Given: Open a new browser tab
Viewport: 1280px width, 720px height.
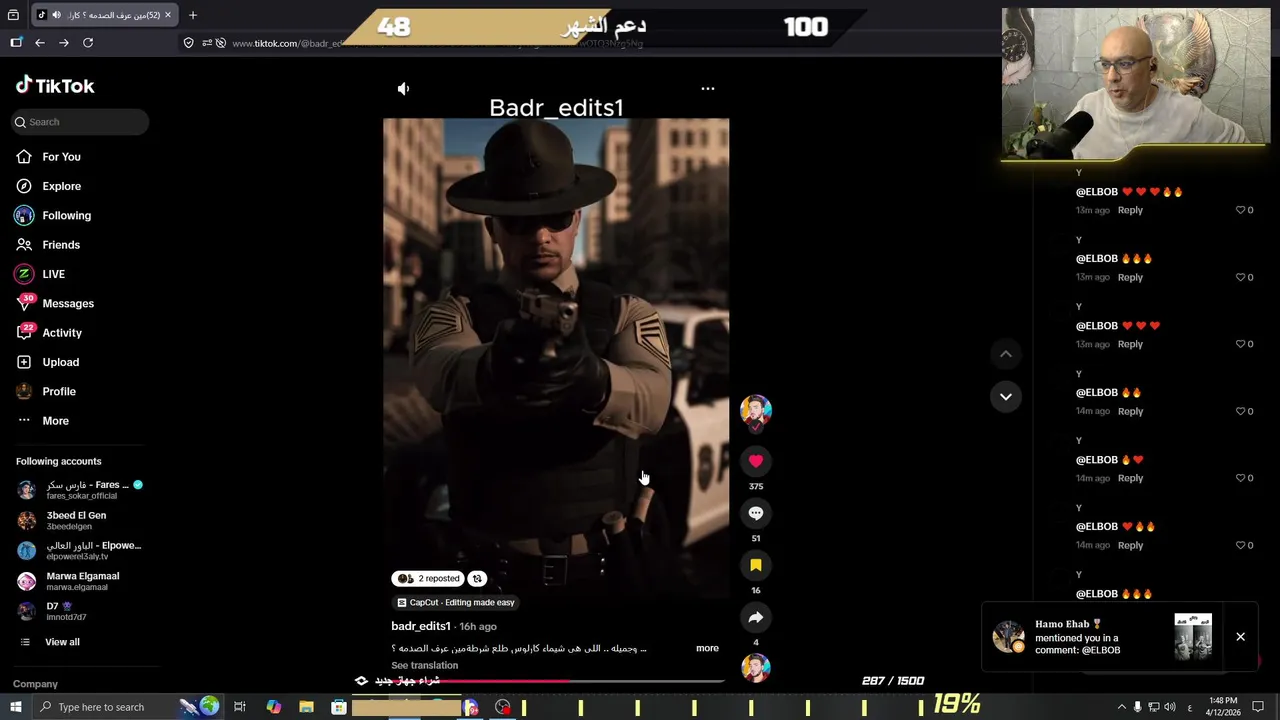Looking at the screenshot, I should point(193,15).
